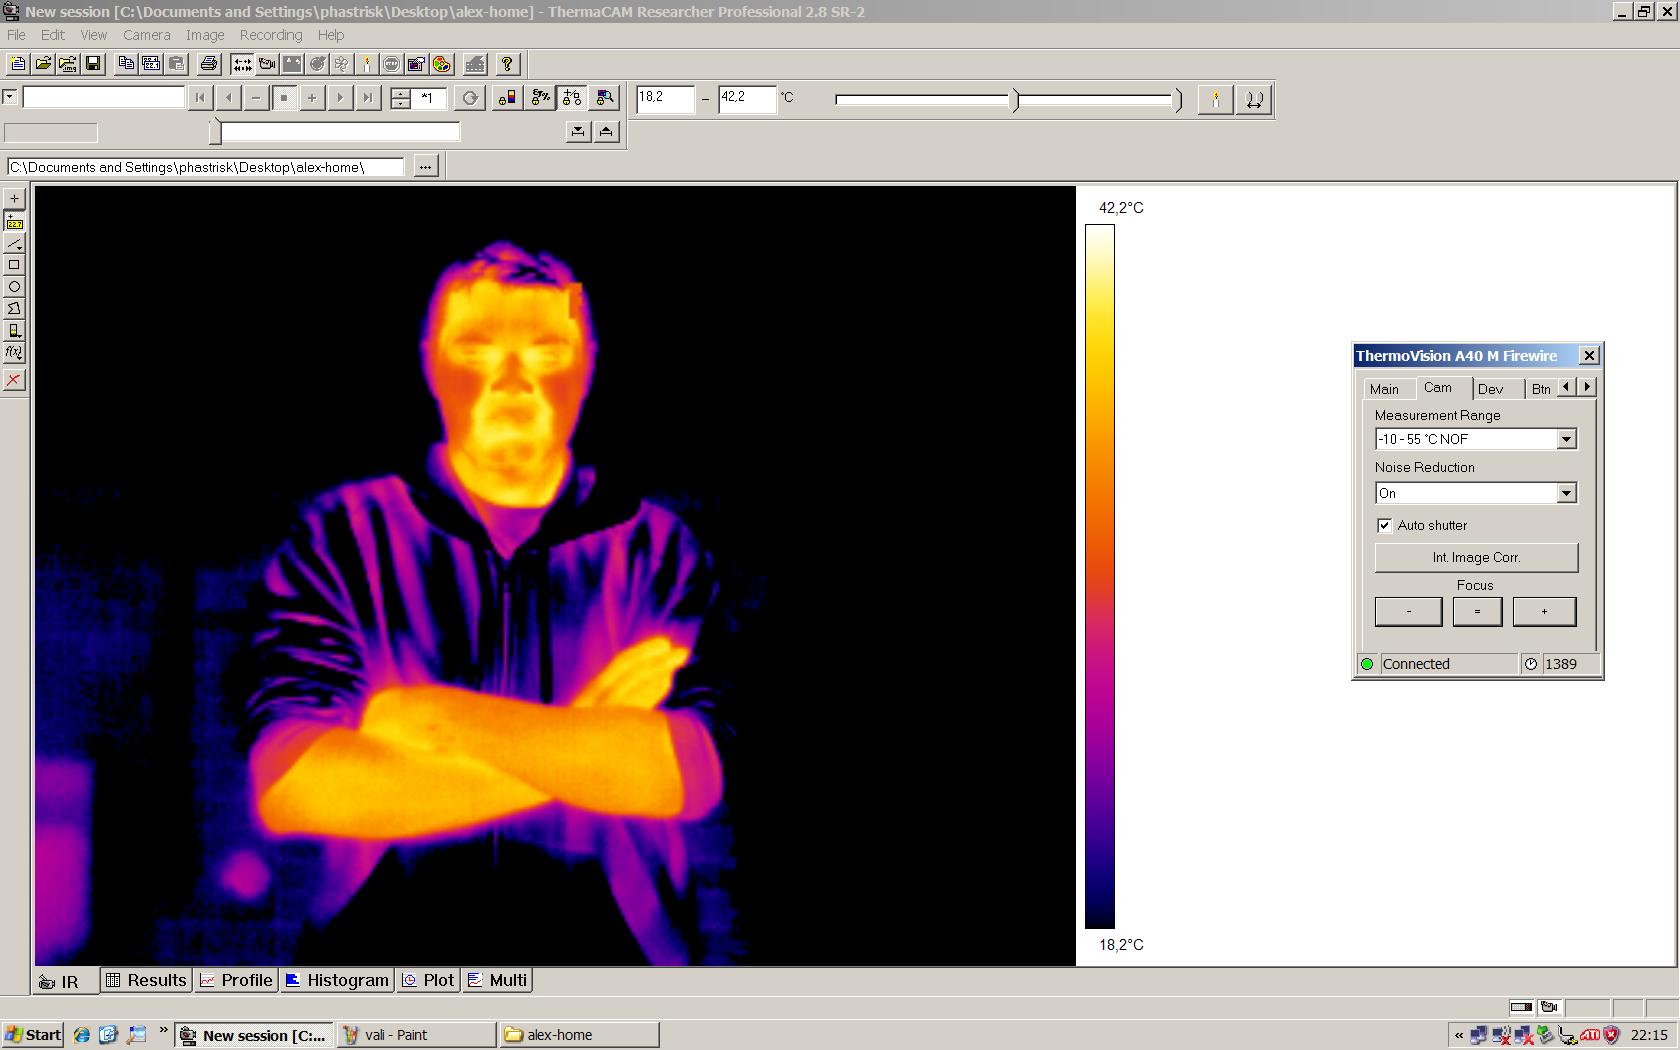Open the dropdown left of the image name field
Image resolution: width=1680 pixels, height=1050 pixels.
(x=10, y=97)
